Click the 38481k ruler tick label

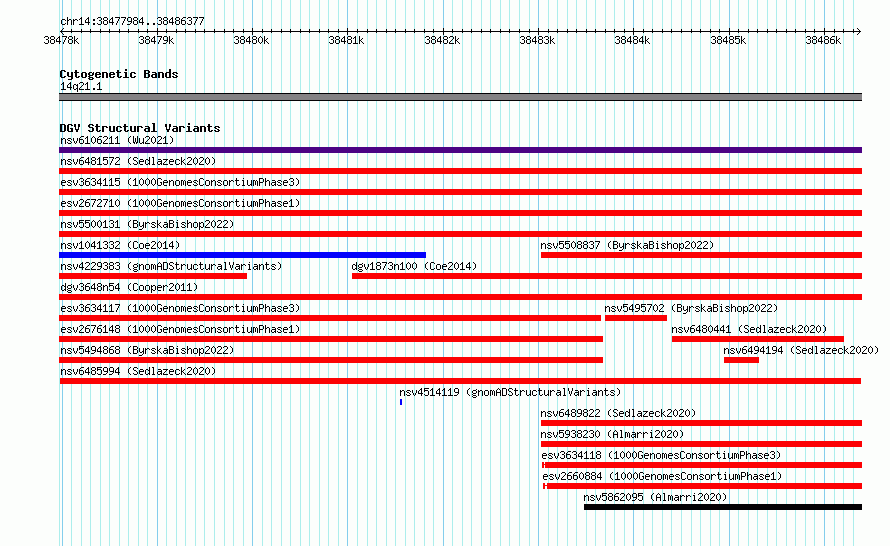346,40
